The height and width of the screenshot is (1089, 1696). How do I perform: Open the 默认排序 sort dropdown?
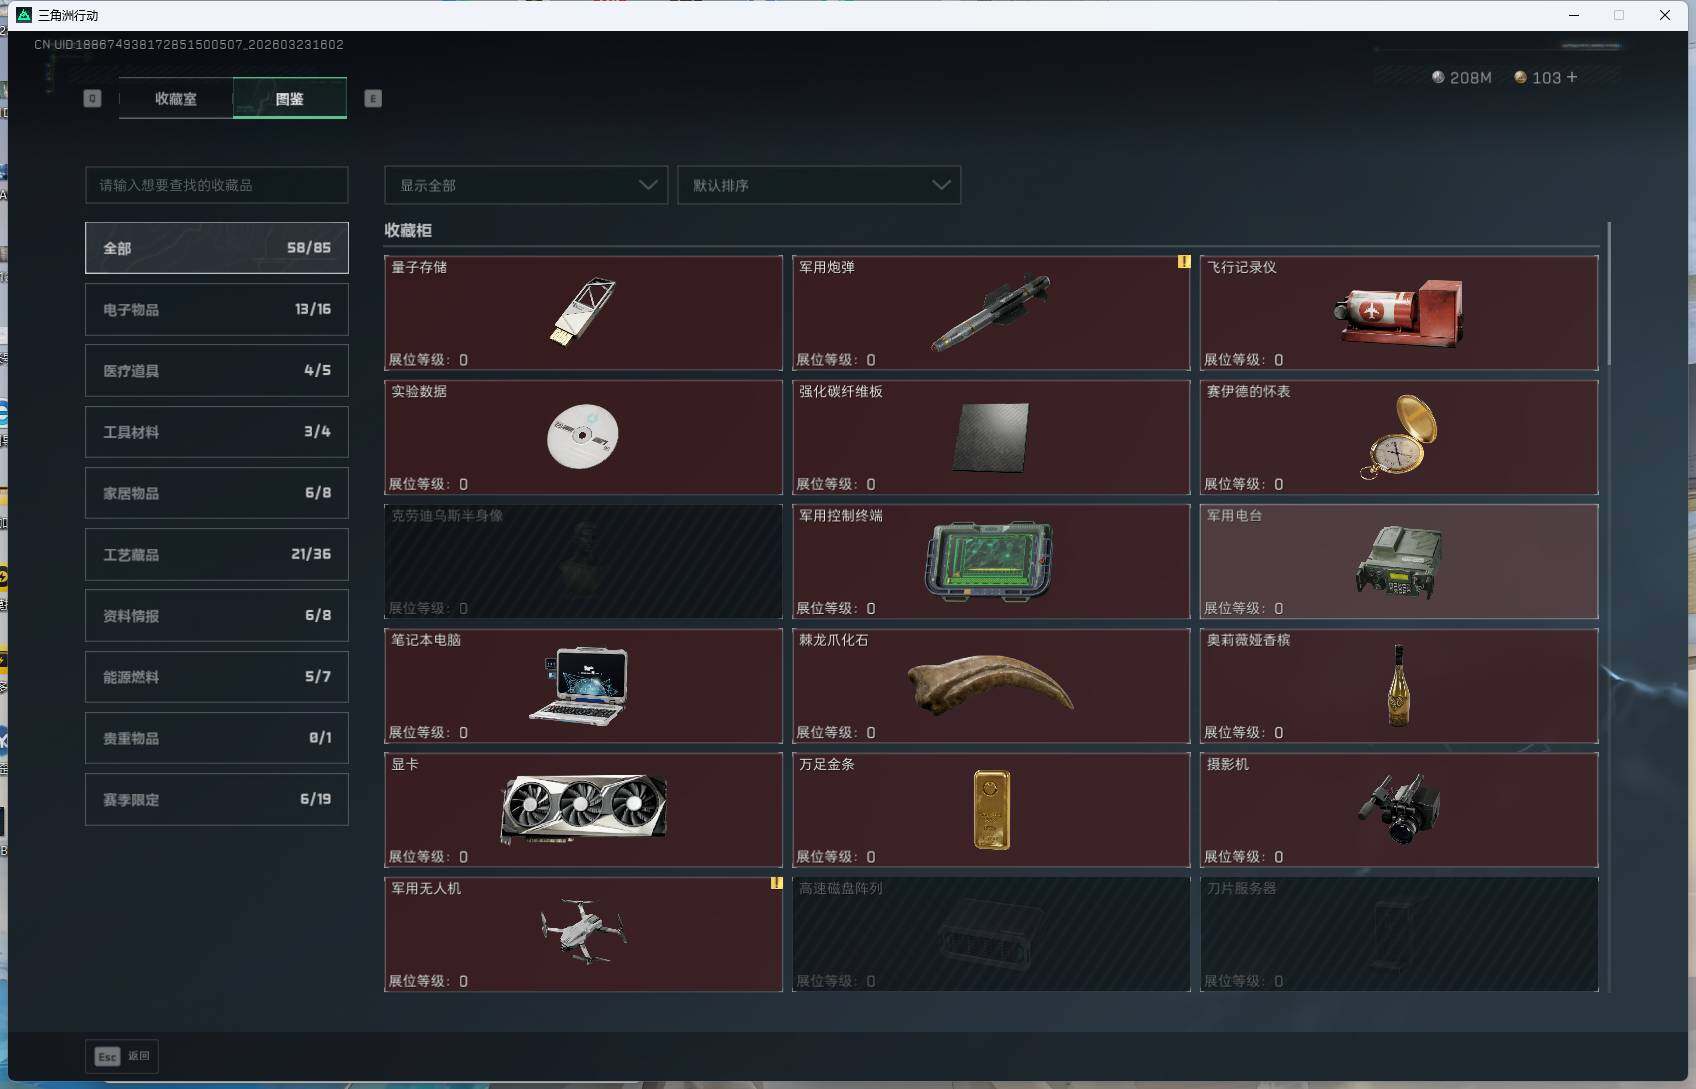pos(819,185)
